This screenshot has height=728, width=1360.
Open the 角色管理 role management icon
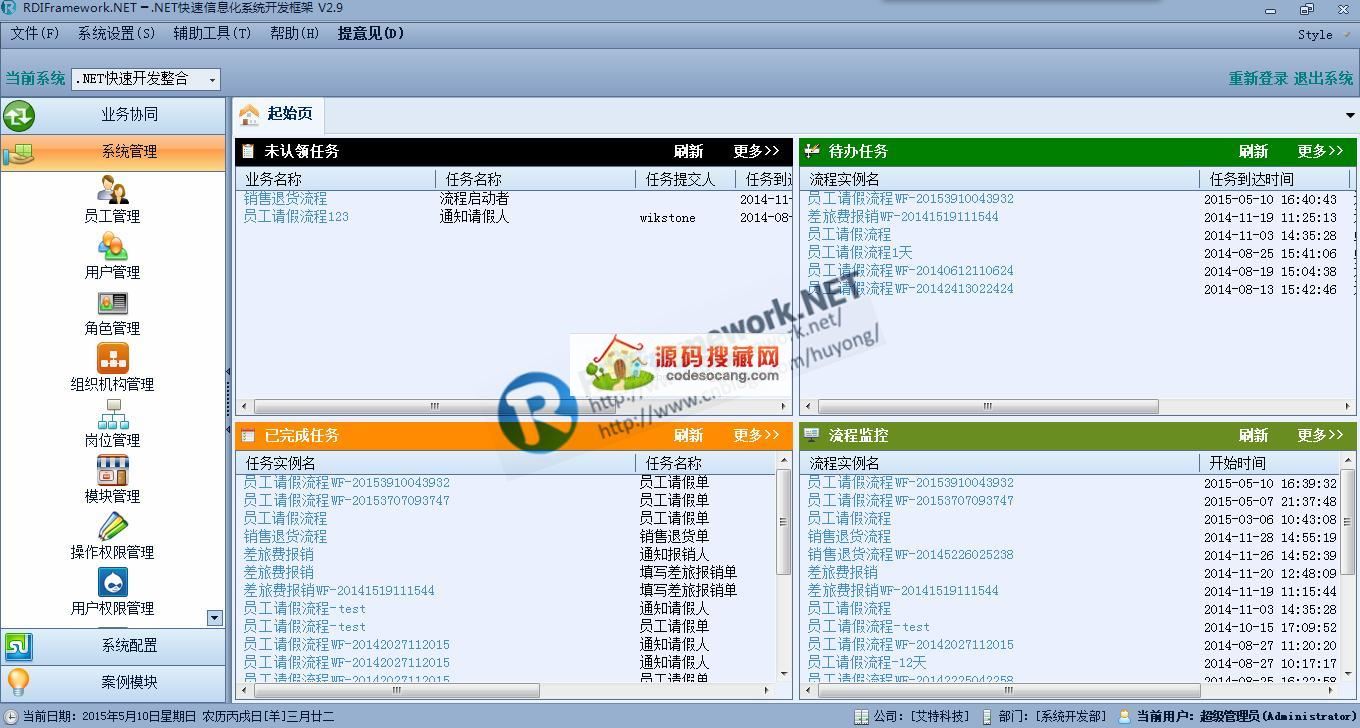(112, 302)
